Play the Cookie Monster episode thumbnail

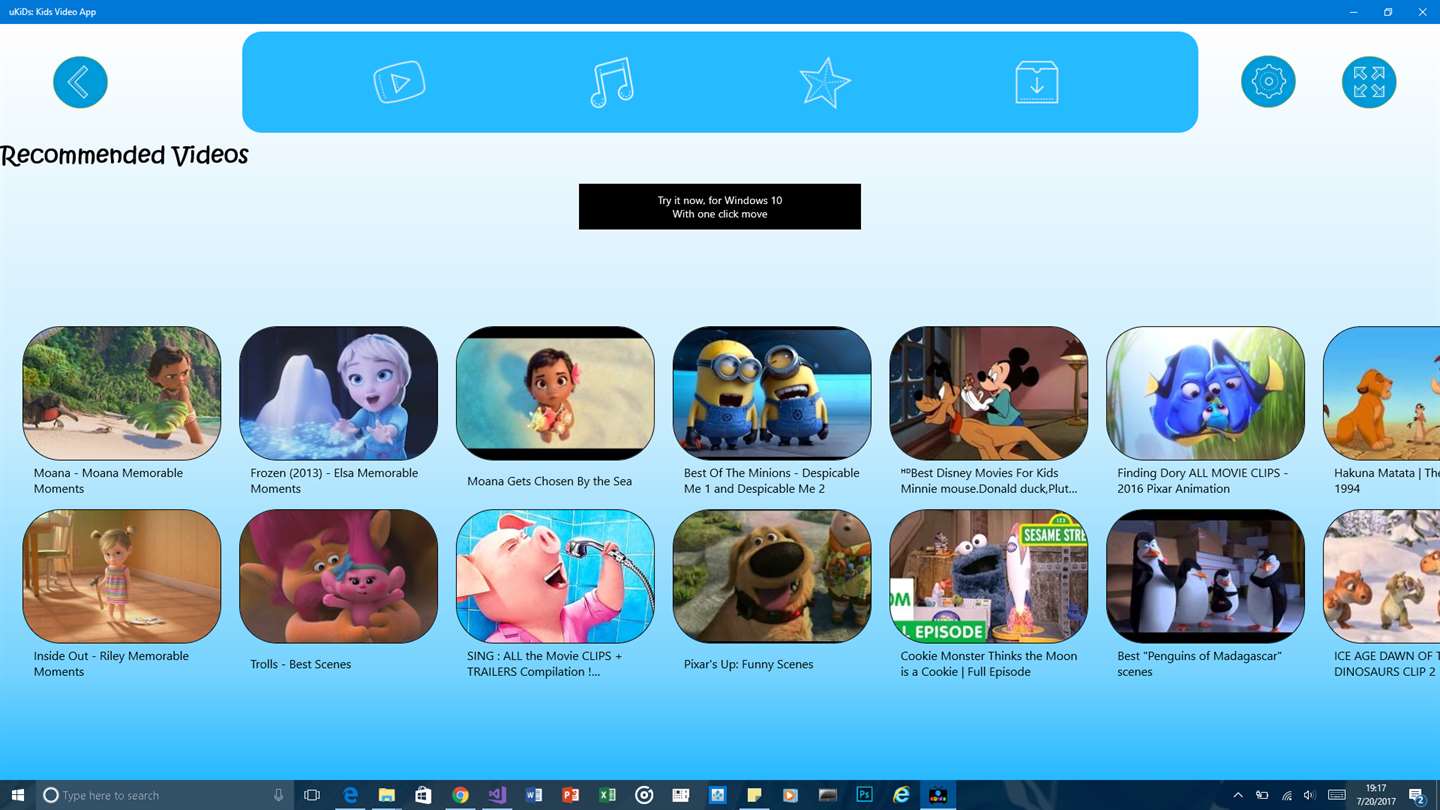989,576
